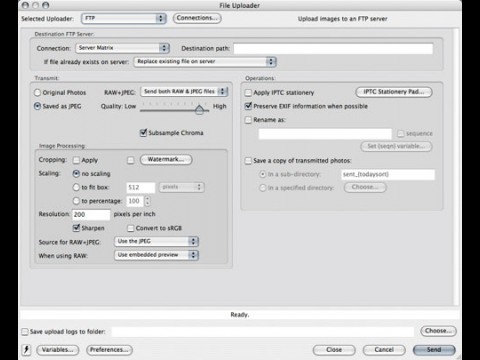The image size is (480, 360).
Task: Open the 'Use the JPEG' source dropdown
Action: 156,241
